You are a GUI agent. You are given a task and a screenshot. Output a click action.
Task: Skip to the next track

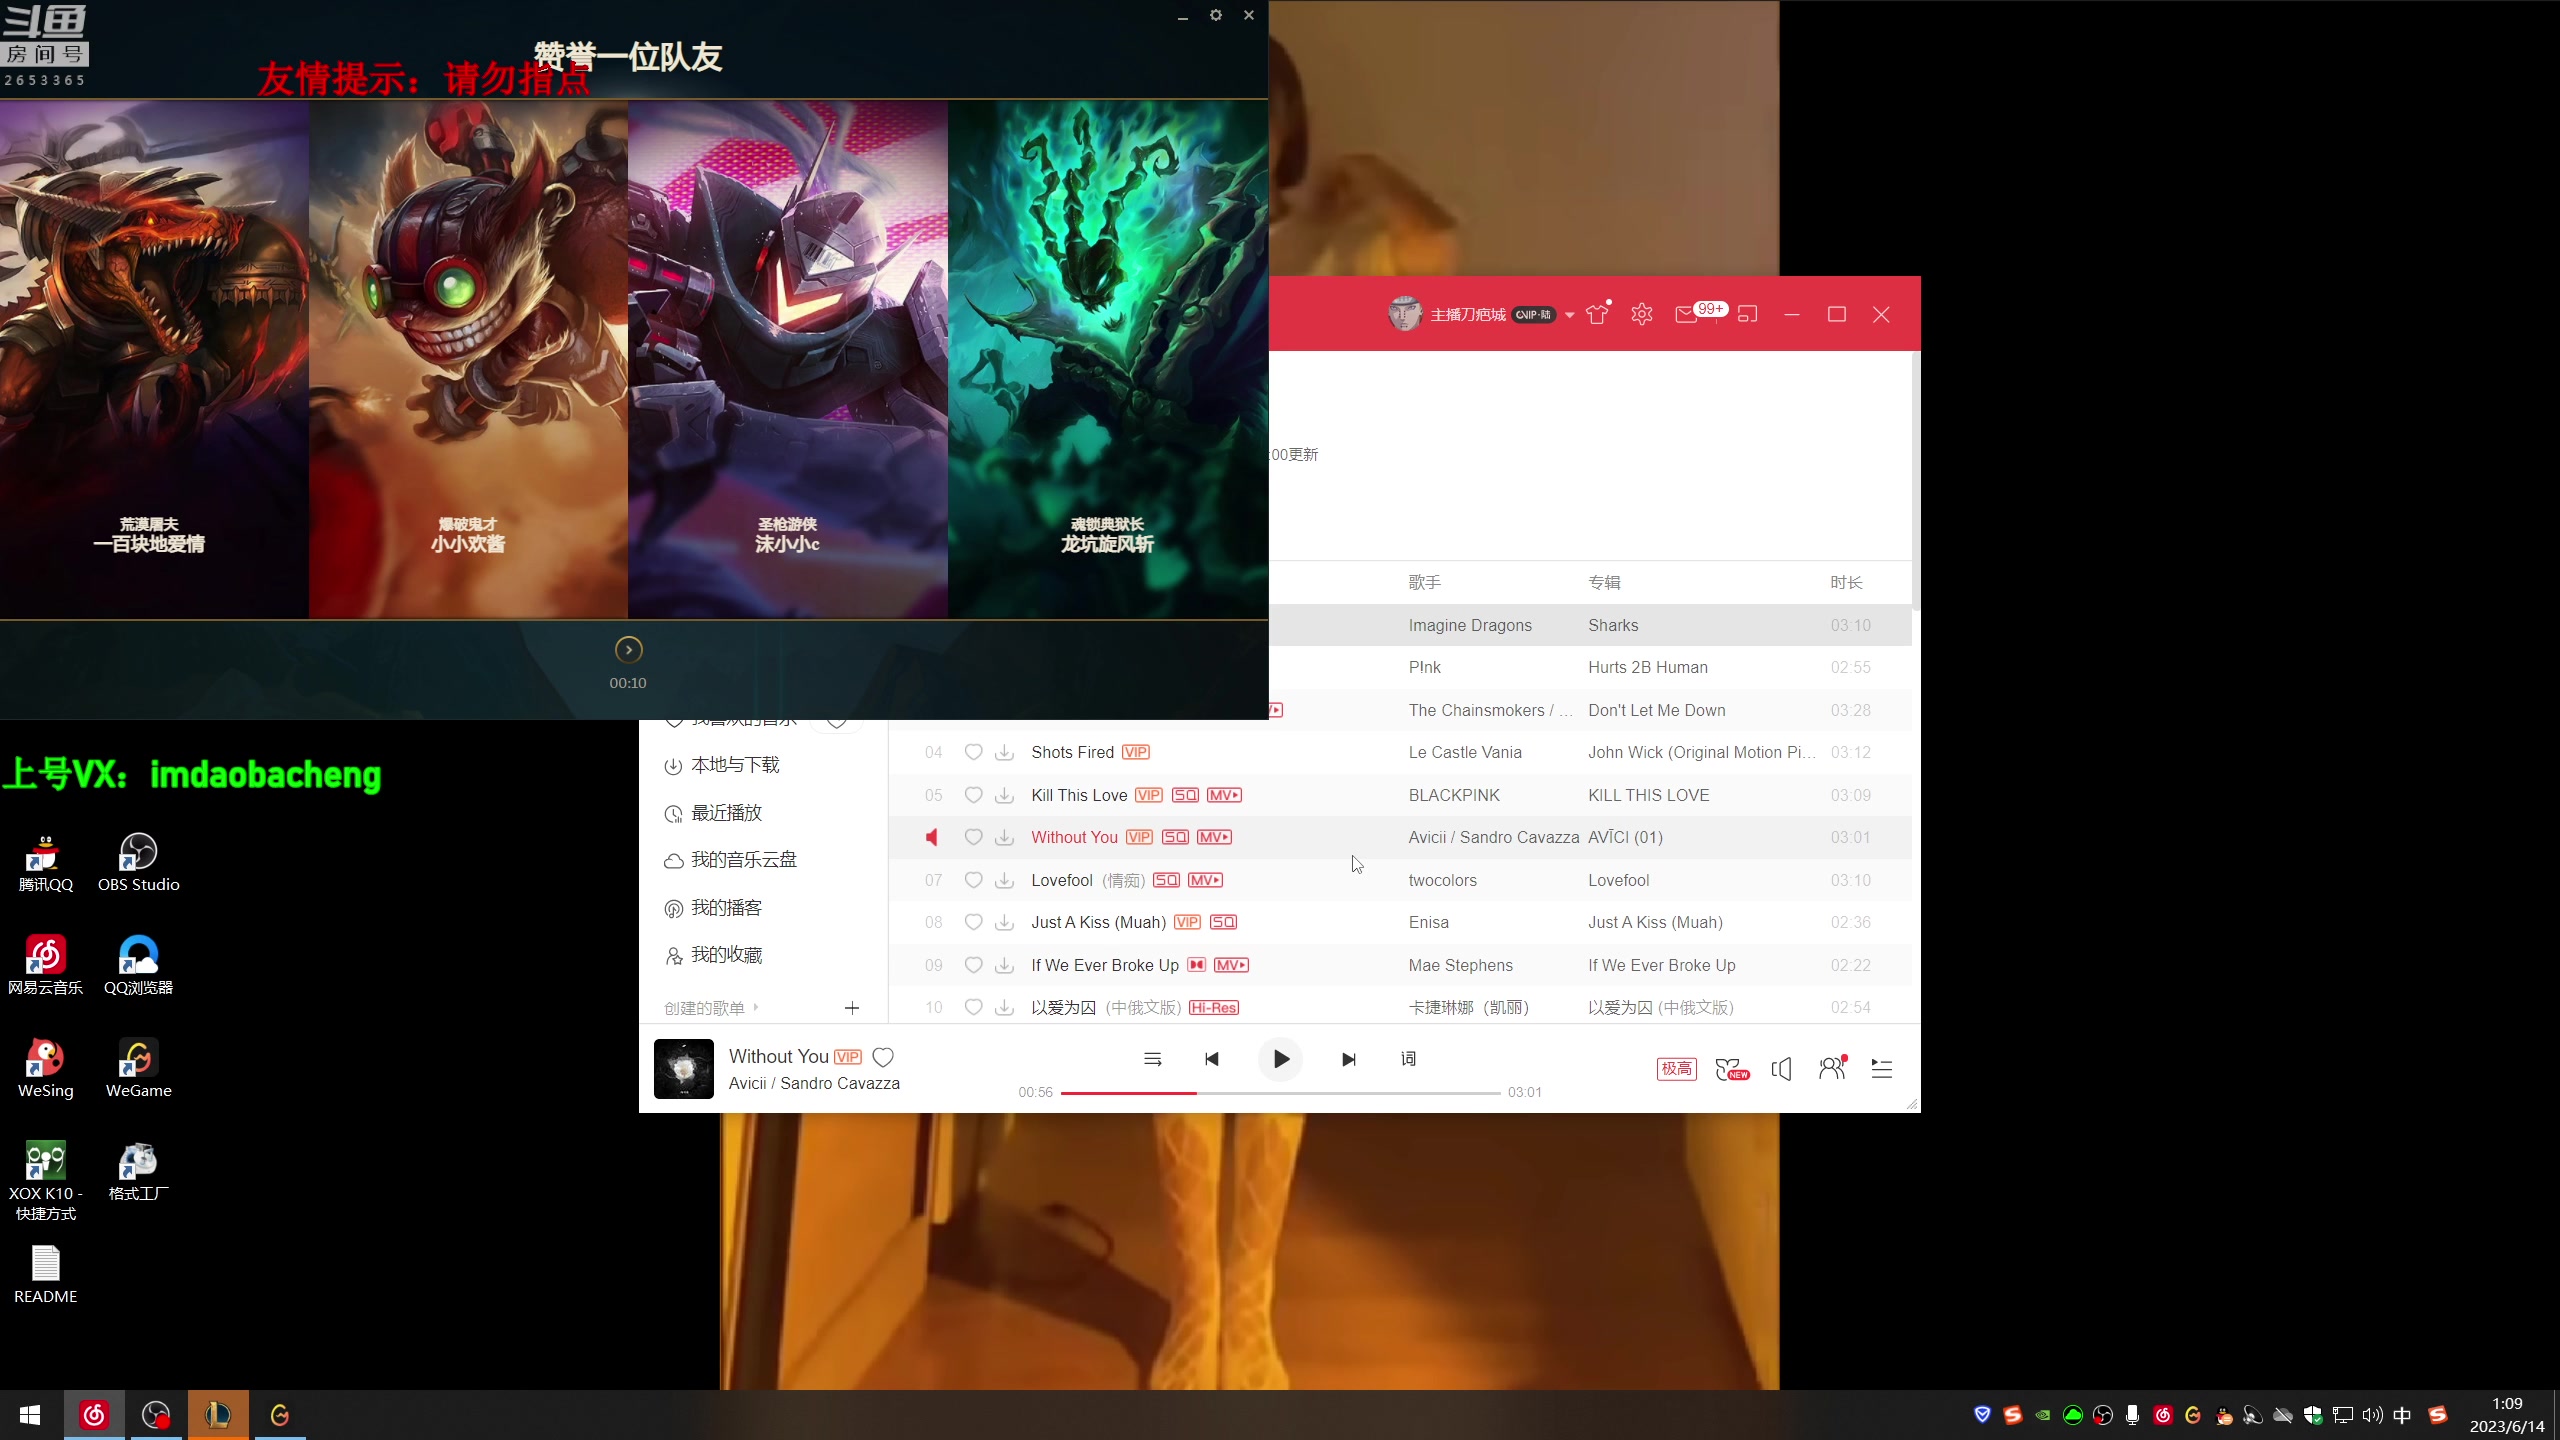tap(1348, 1059)
